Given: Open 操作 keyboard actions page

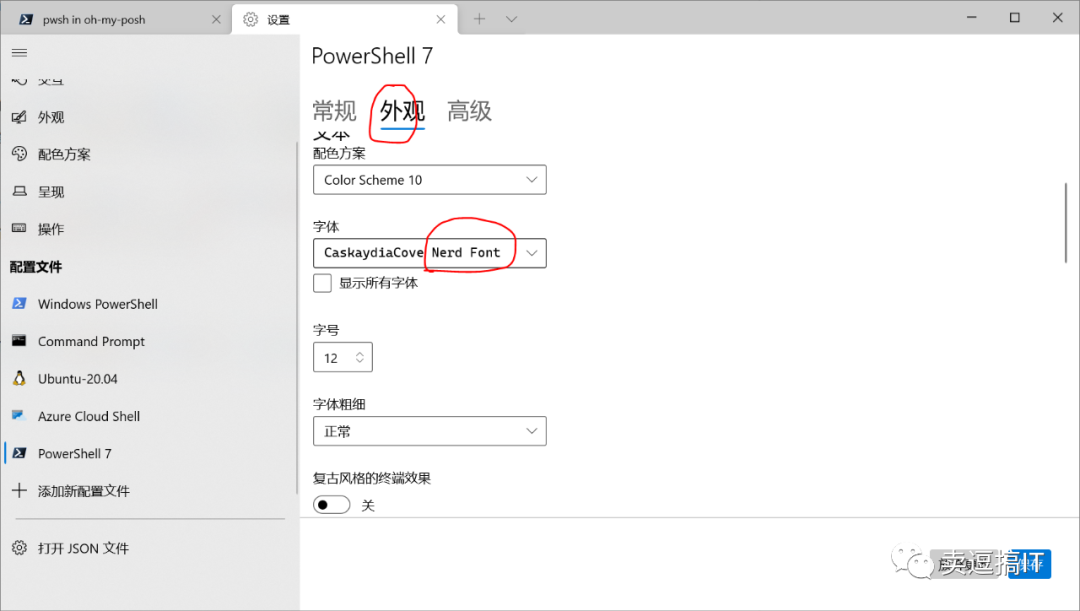Looking at the screenshot, I should 148,229.
